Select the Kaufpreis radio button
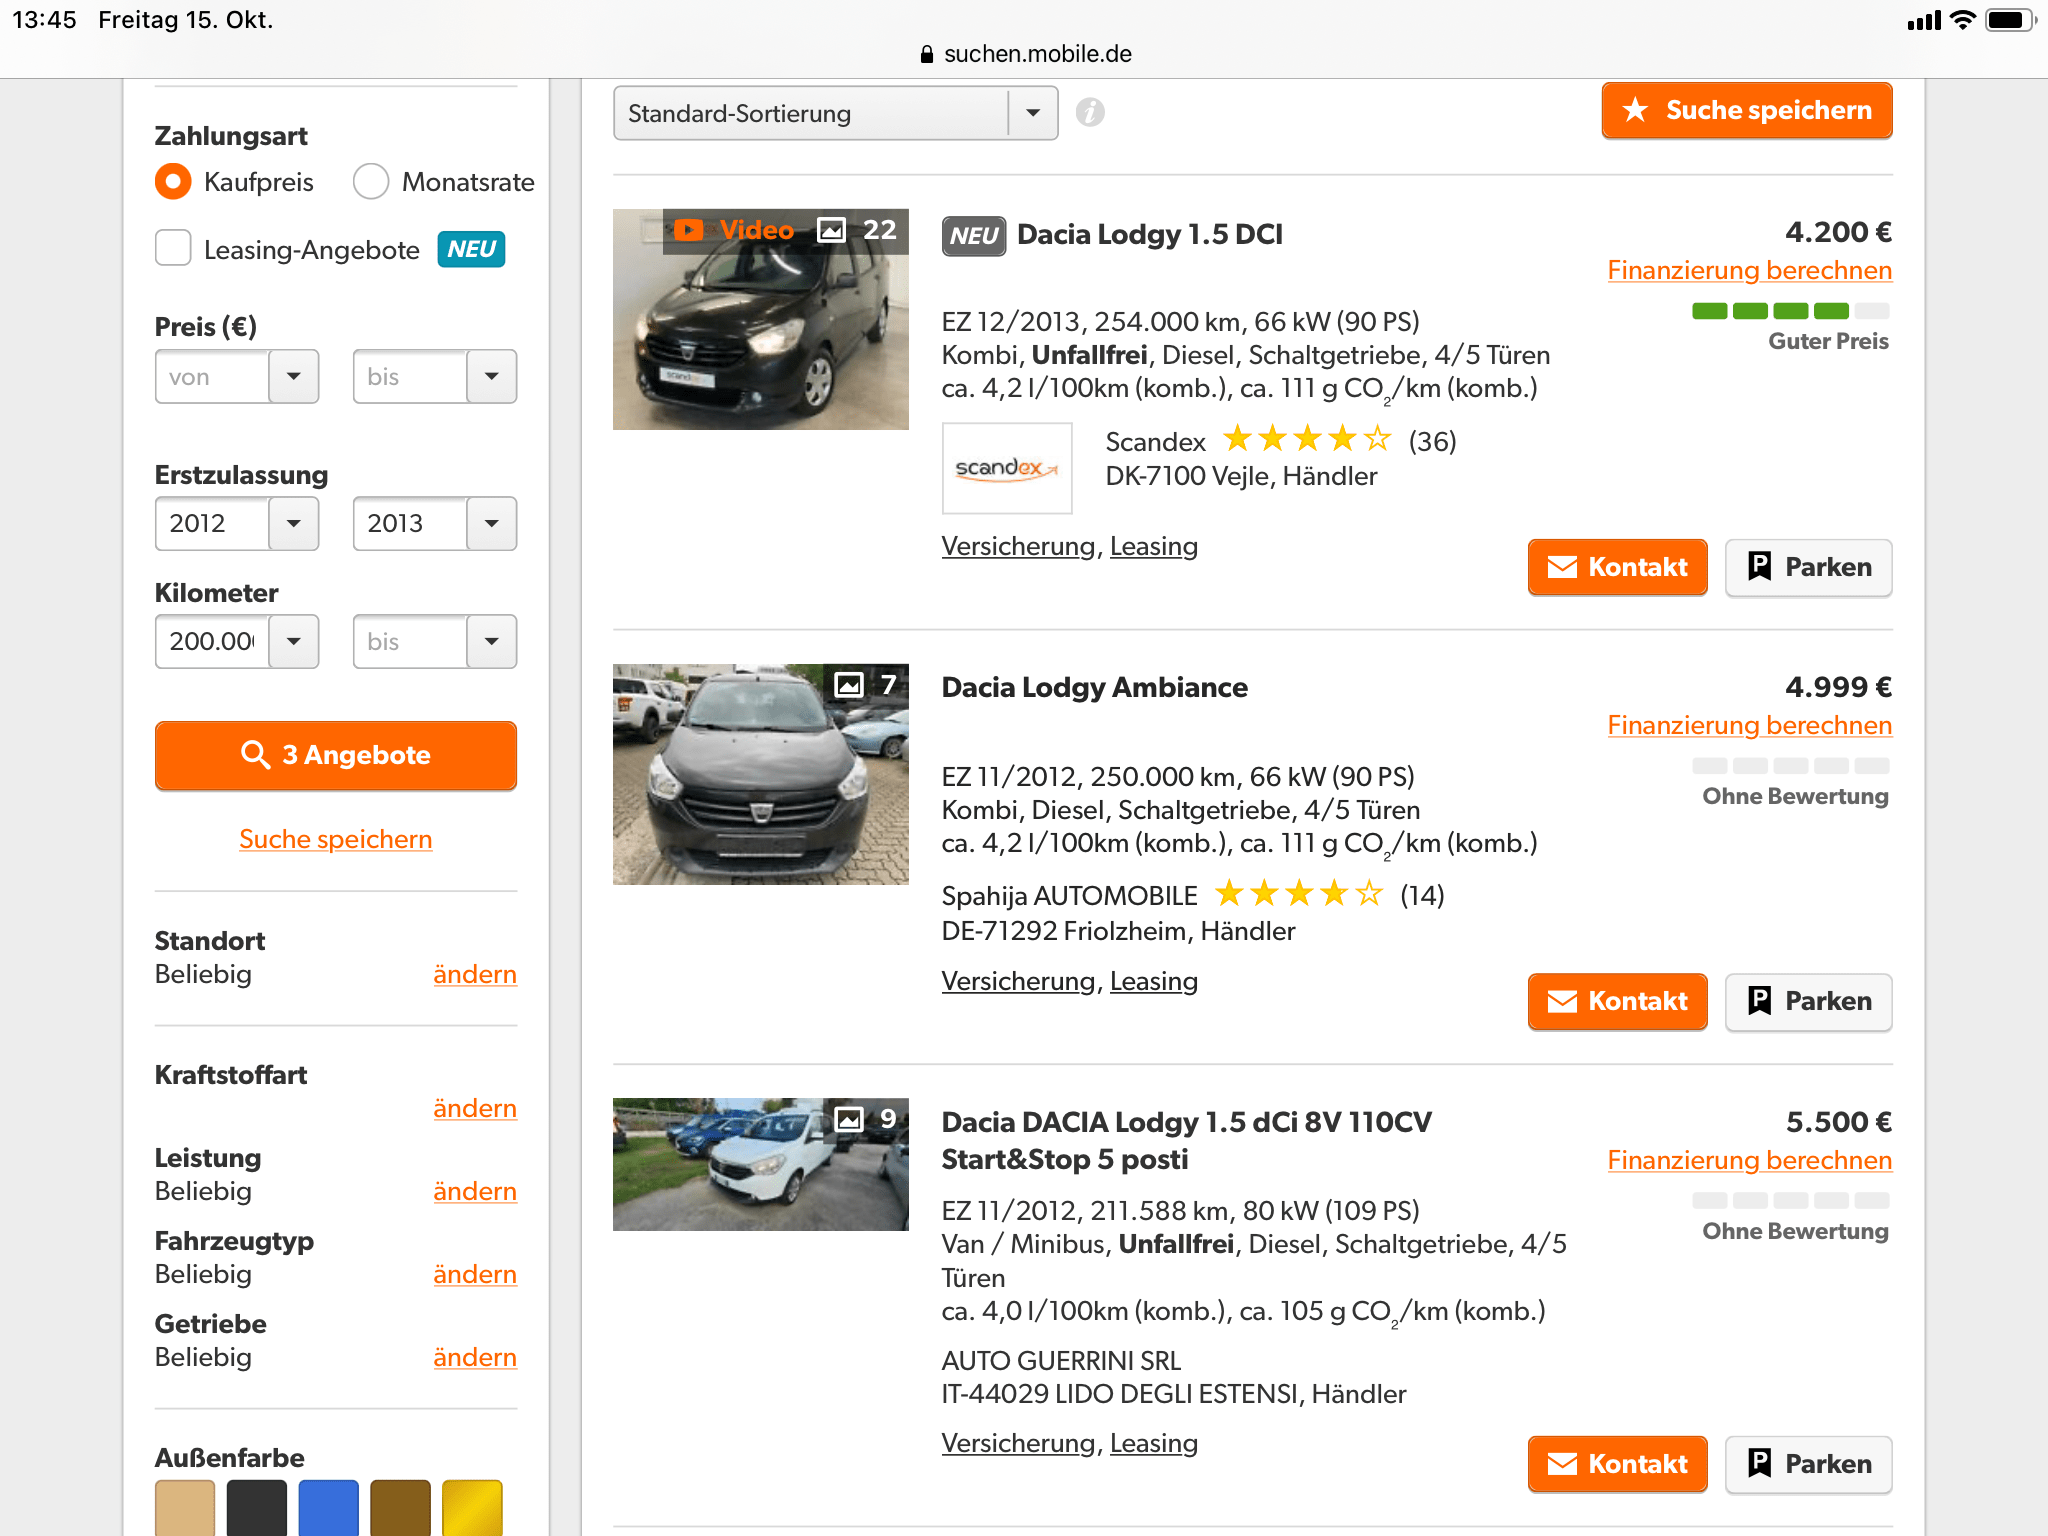Image resolution: width=2048 pixels, height=1536 pixels. [173, 182]
